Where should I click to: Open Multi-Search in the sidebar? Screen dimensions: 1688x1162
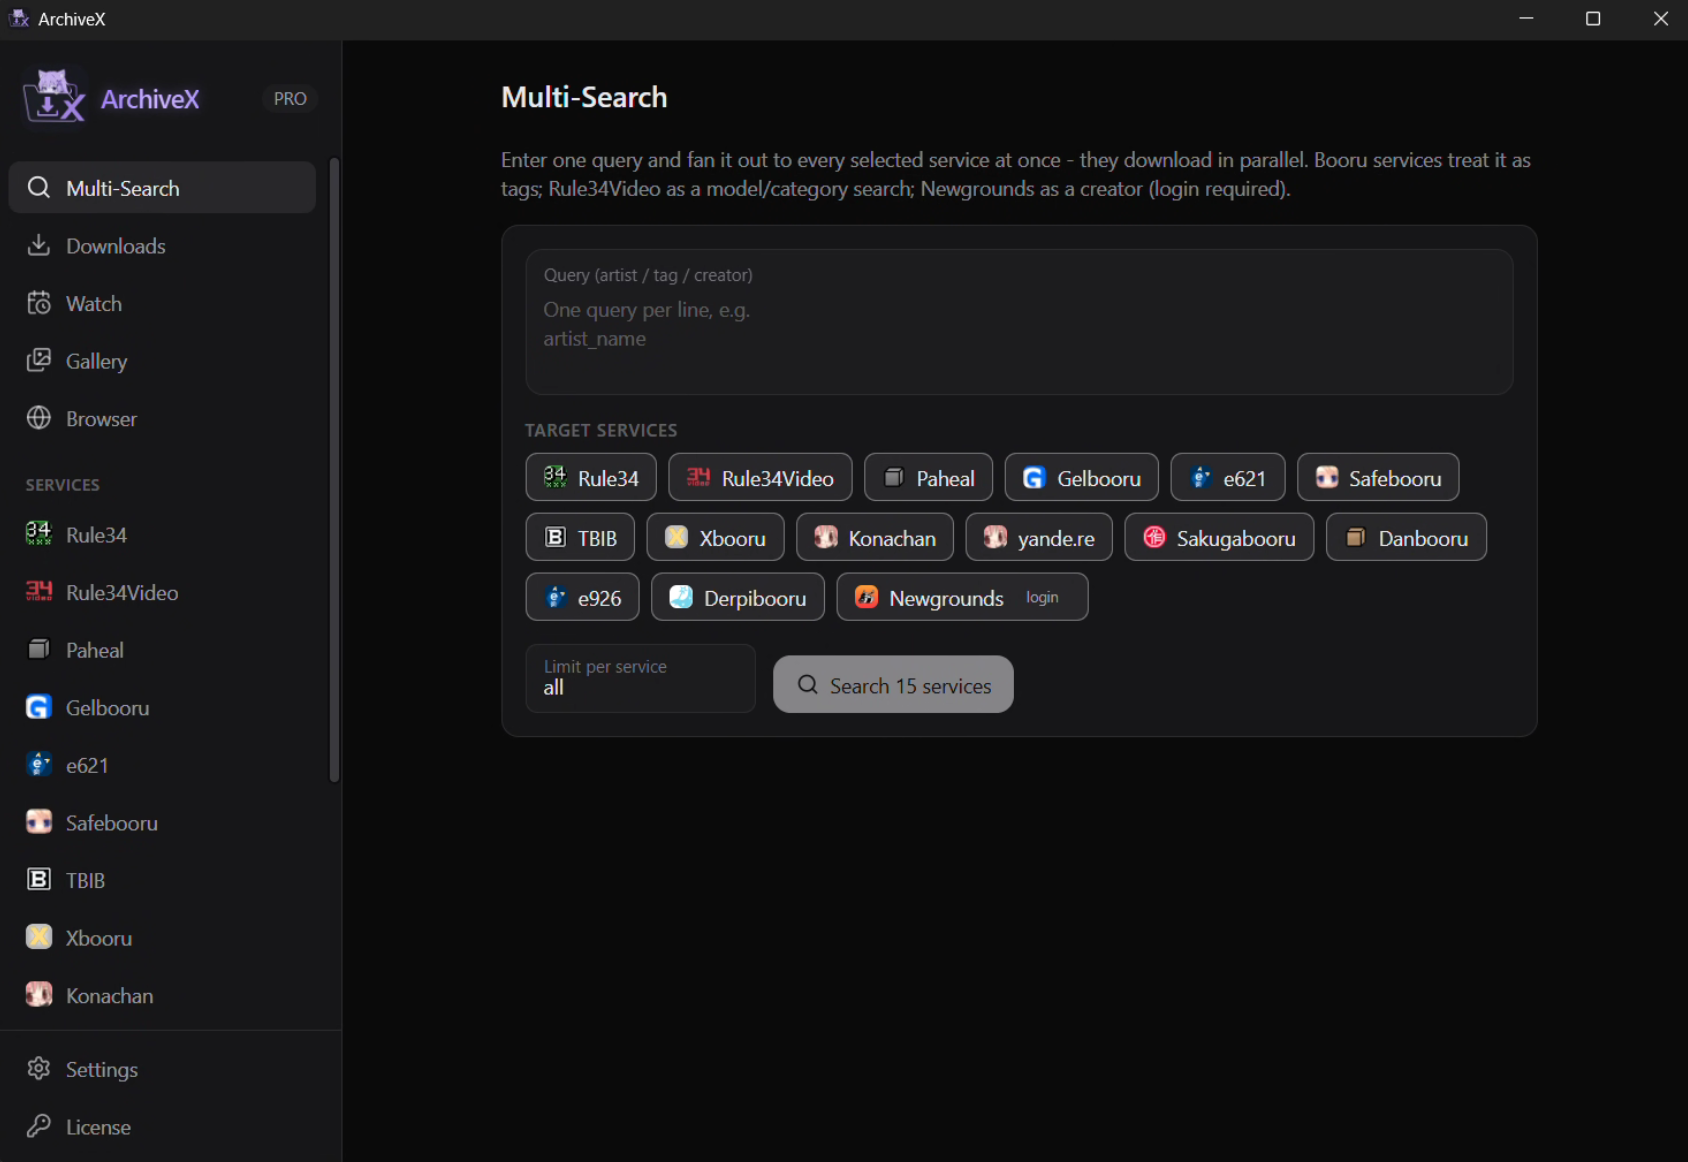[x=162, y=188]
